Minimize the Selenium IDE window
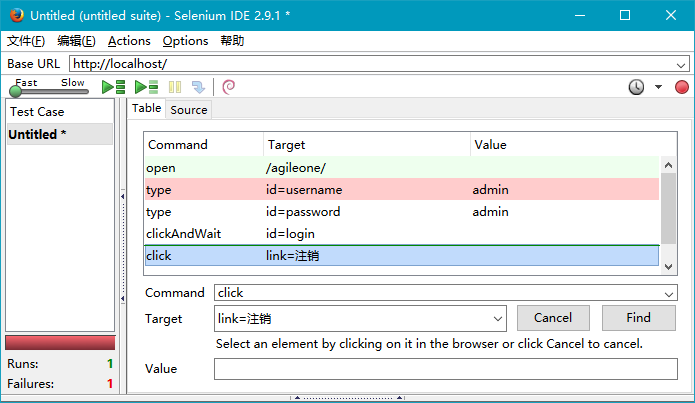The width and height of the screenshot is (695, 403). tap(580, 15)
